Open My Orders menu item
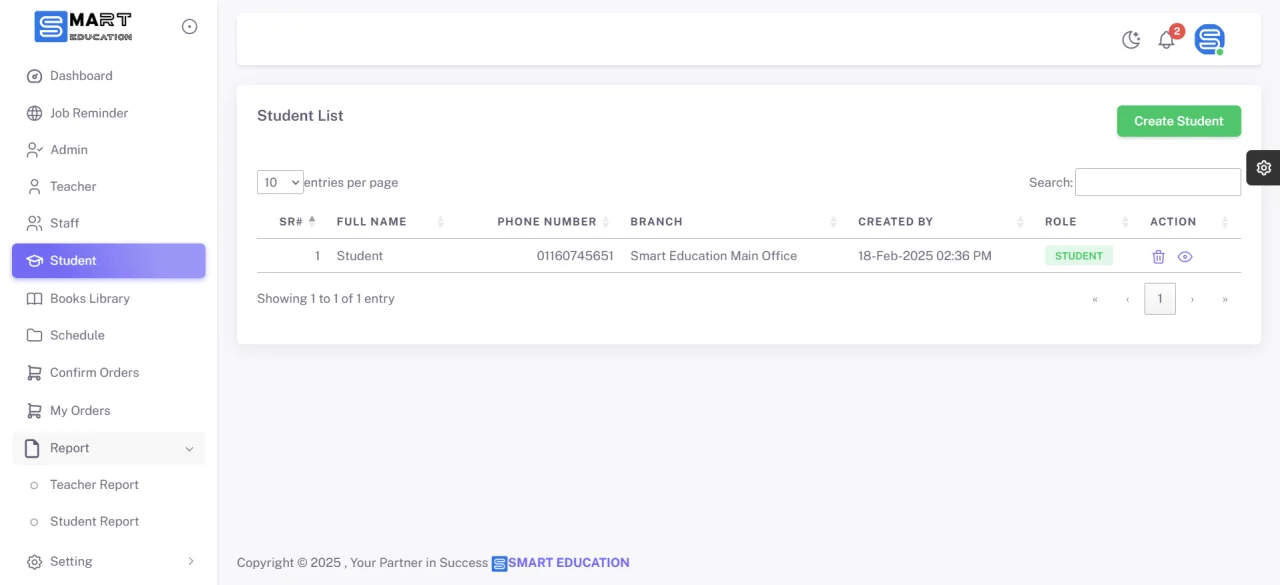The image size is (1280, 585). pyautogui.click(x=108, y=411)
